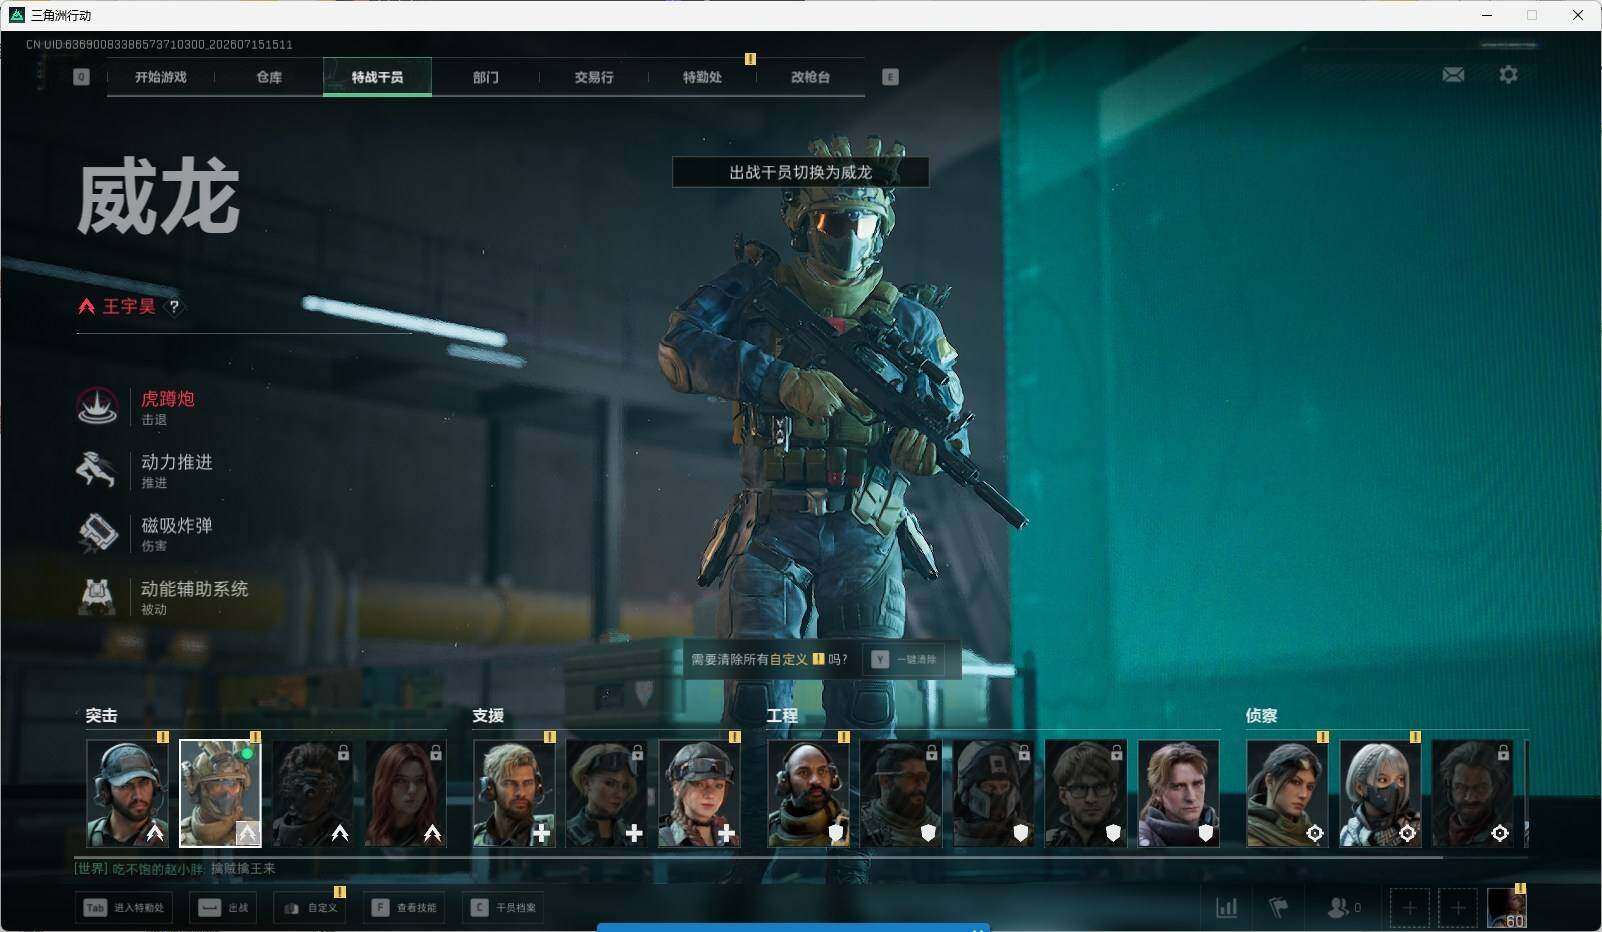Open settings via the gear icon

click(1508, 75)
